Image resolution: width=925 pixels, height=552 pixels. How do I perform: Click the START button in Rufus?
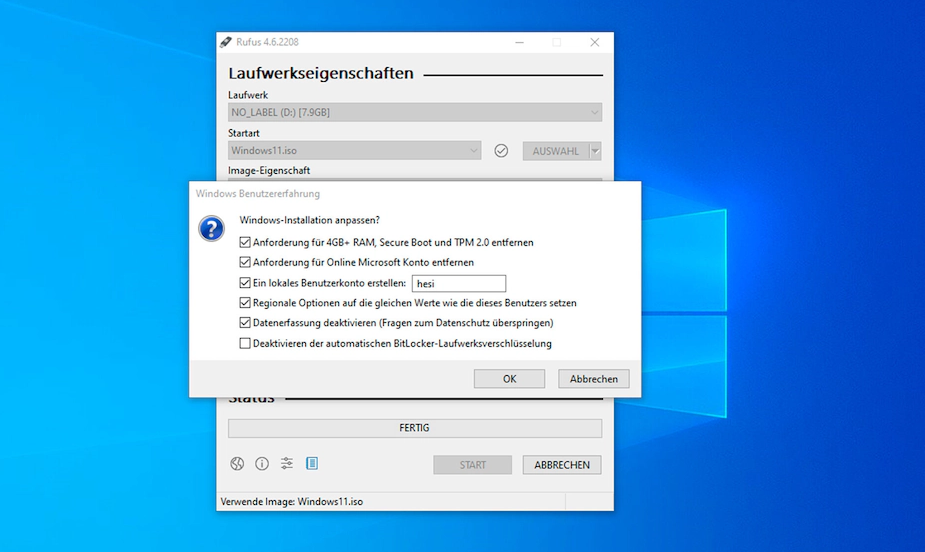coord(473,465)
